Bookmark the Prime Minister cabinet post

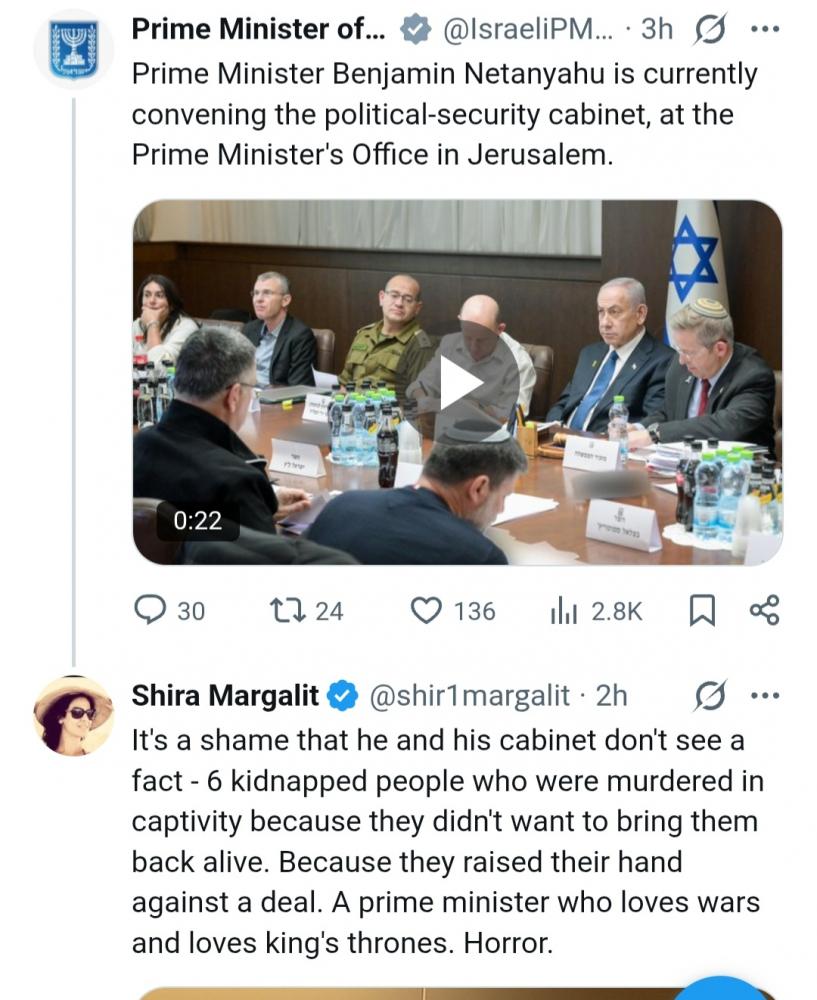coord(703,610)
